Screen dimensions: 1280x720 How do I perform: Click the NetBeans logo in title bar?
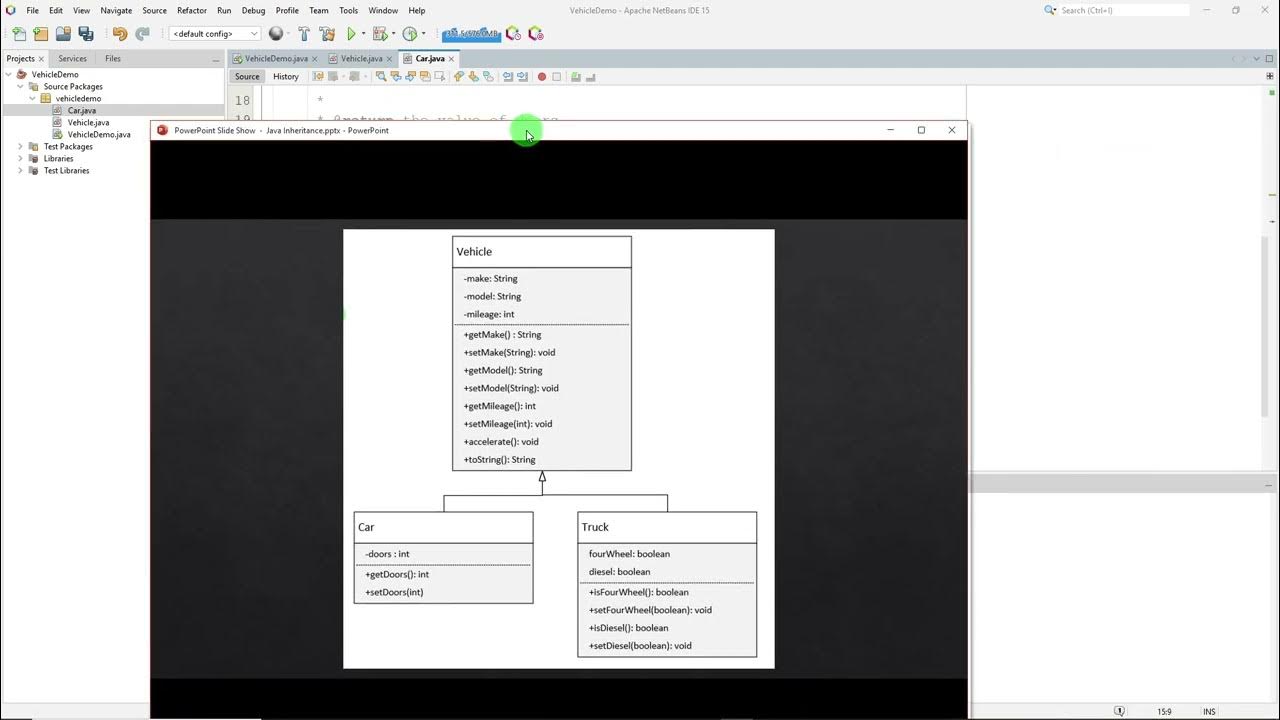click(x=11, y=10)
